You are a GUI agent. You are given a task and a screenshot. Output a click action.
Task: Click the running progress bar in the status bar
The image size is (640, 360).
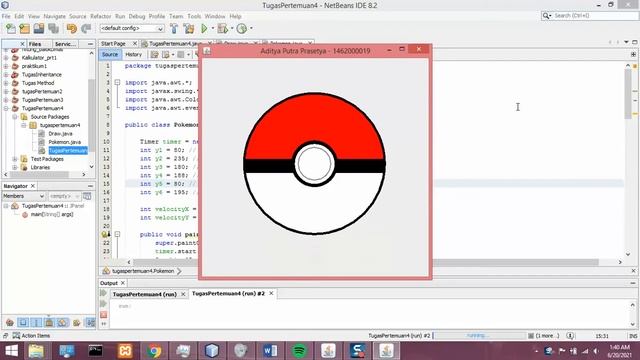click(479, 336)
